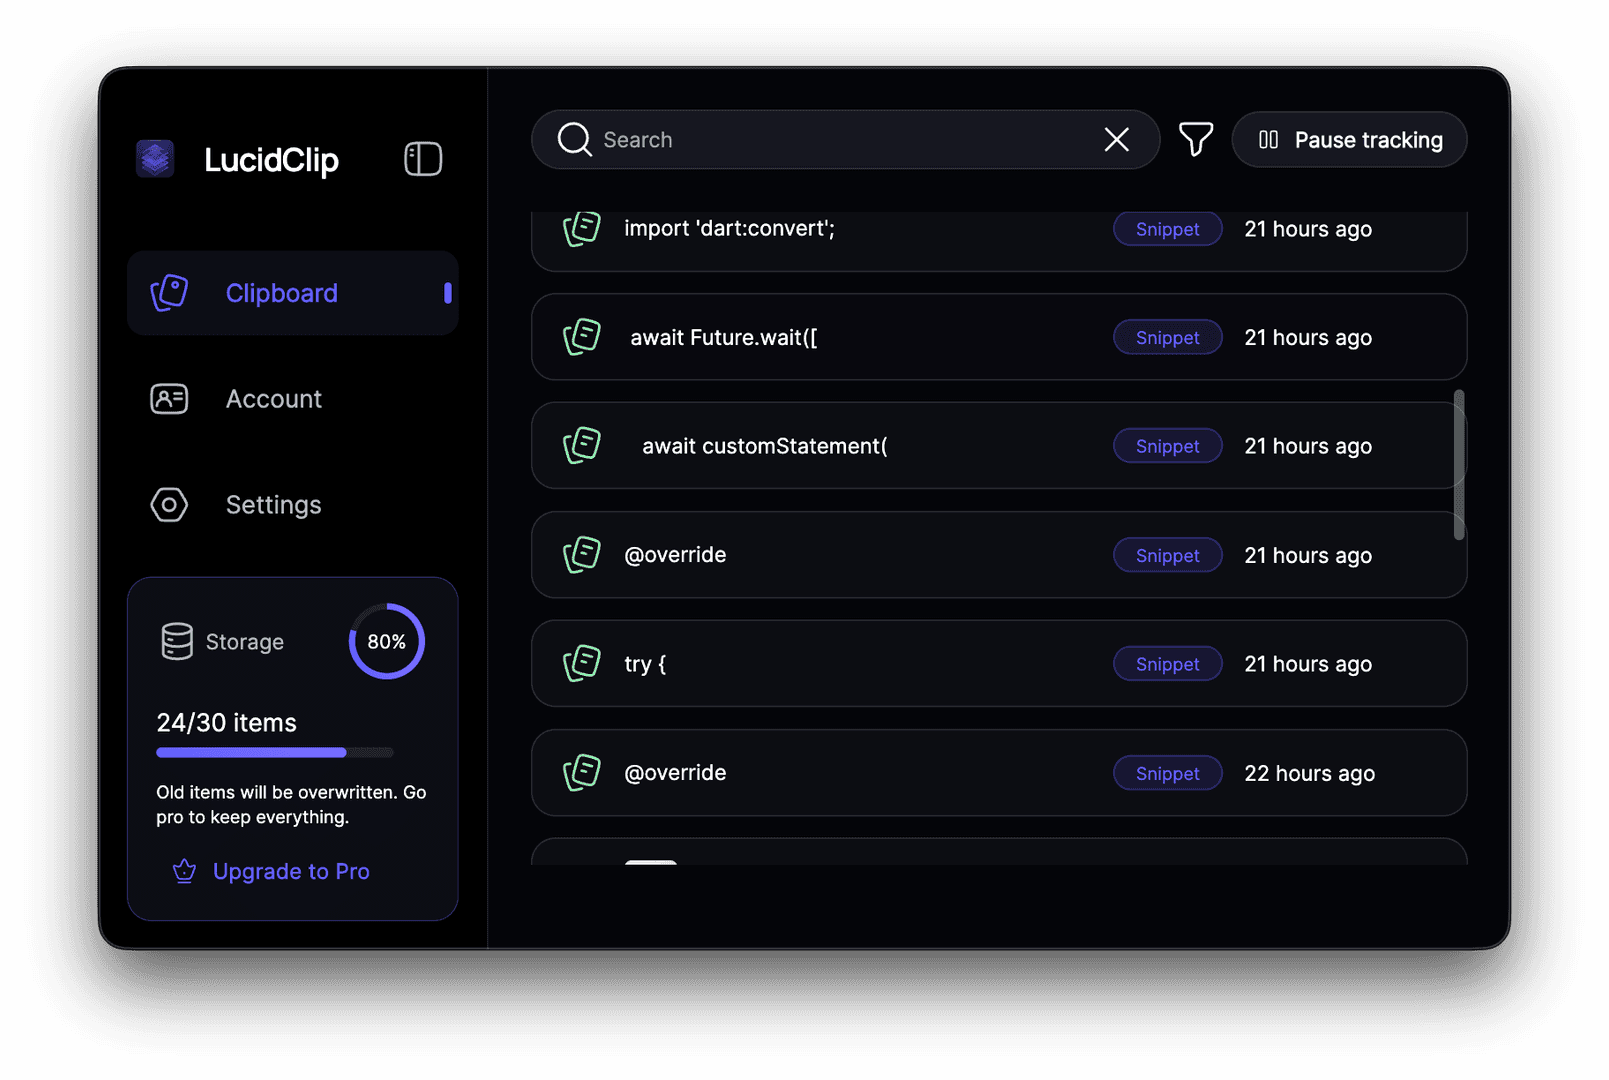Click the green snippet icon on 'try {' entry
Viewport: 1609px width, 1080px height.
tap(581, 663)
